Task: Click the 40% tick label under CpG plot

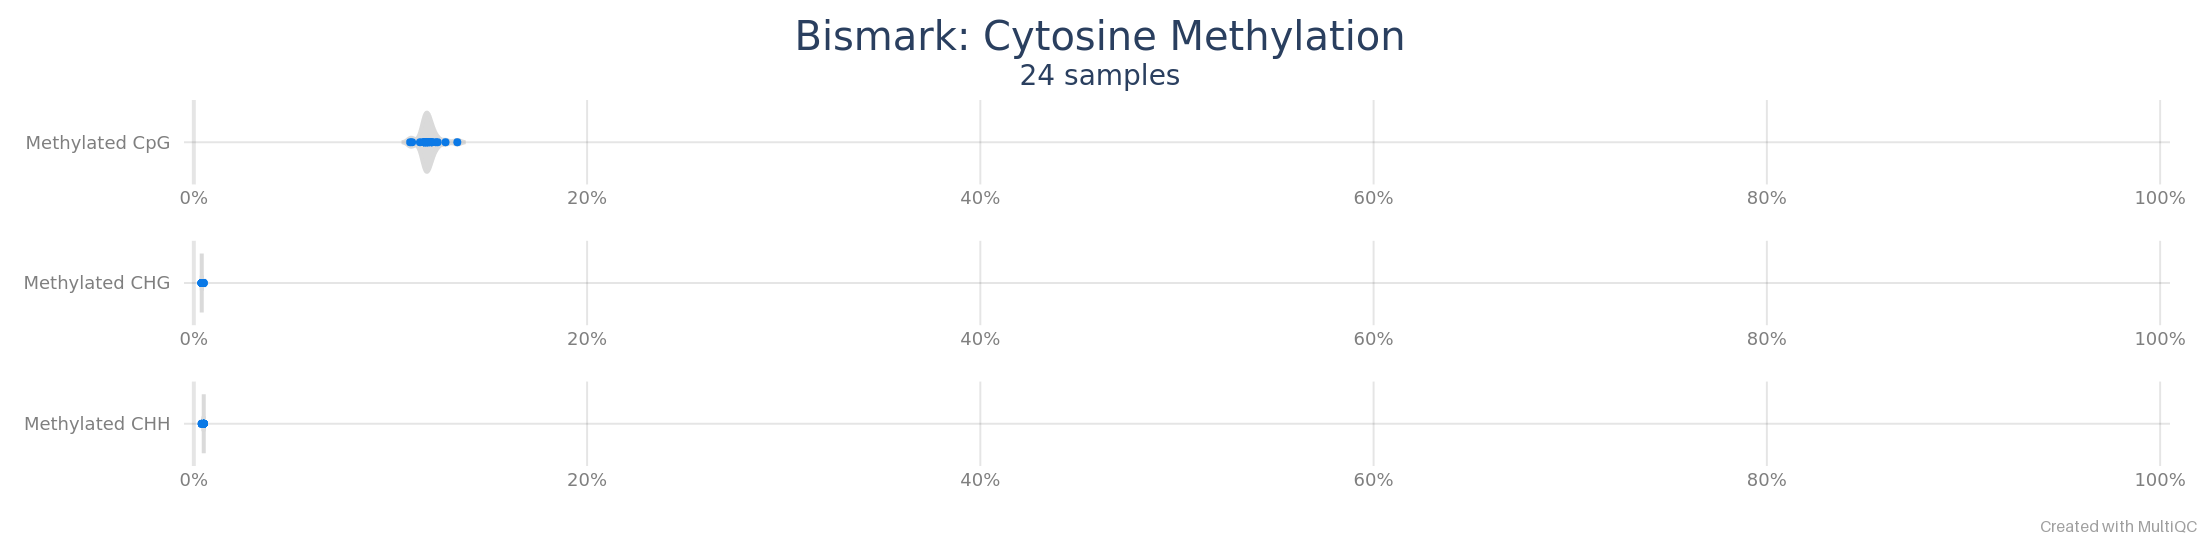Action: (980, 198)
